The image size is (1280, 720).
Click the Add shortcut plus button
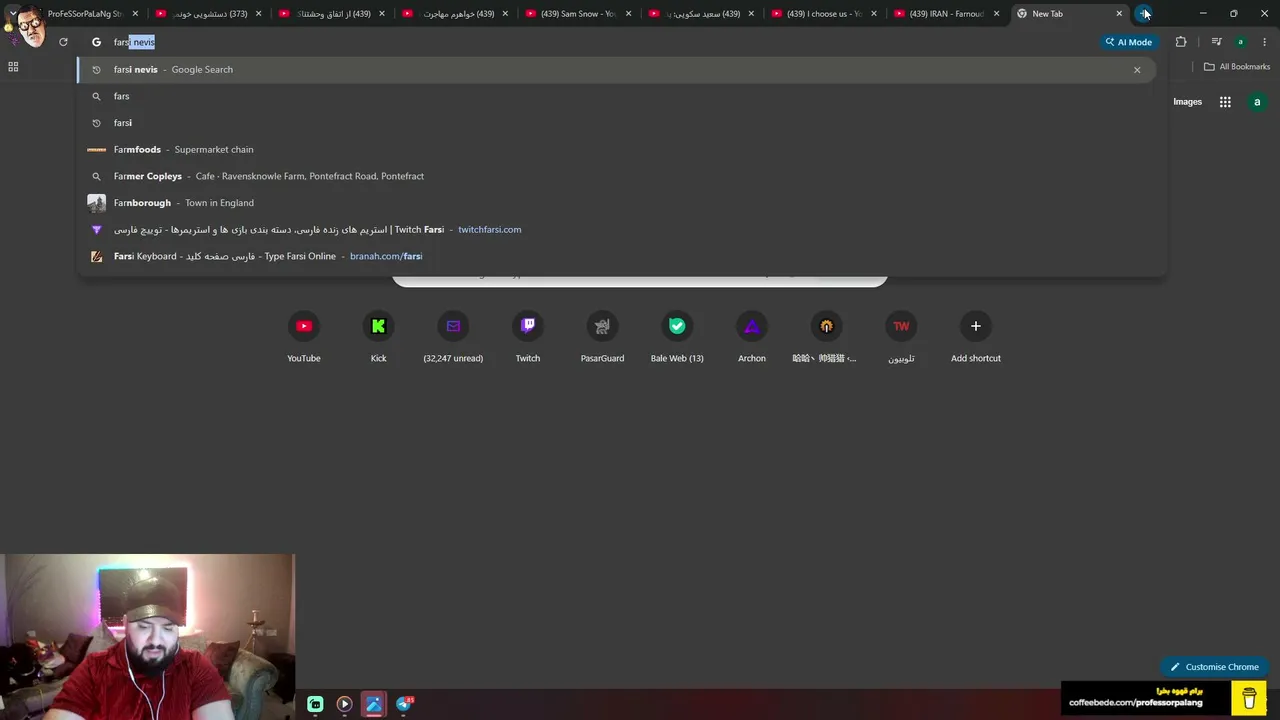pyautogui.click(x=976, y=326)
